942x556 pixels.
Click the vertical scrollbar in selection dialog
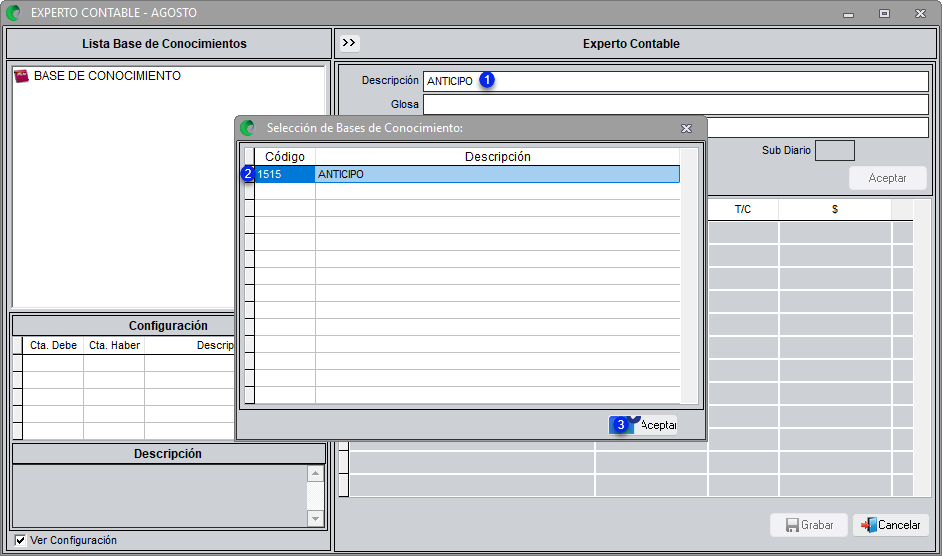point(689,276)
